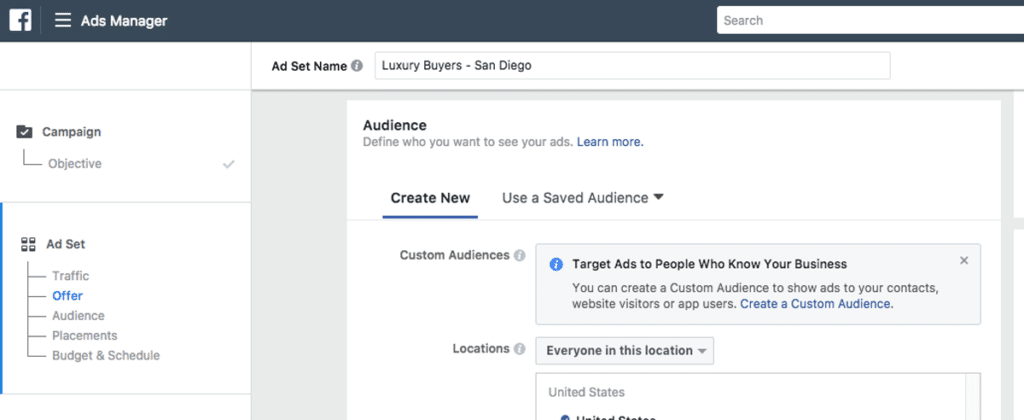Edit the Ad Set Name field
Image resolution: width=1024 pixels, height=420 pixels.
[632, 65]
